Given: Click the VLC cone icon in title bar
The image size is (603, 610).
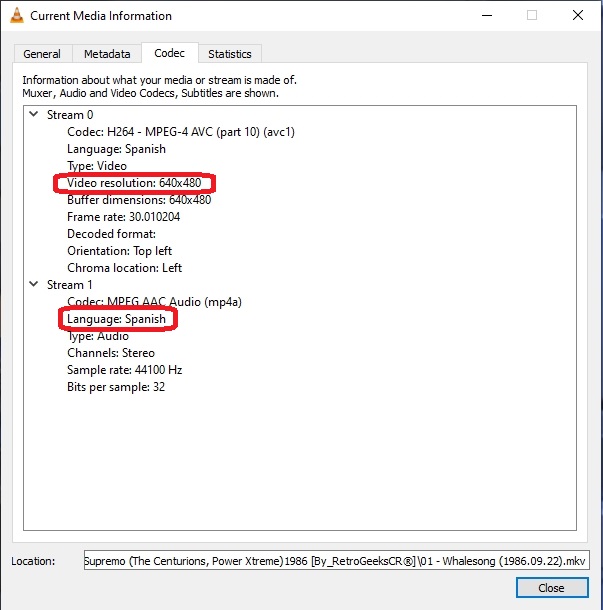Looking at the screenshot, I should pyautogui.click(x=16, y=16).
